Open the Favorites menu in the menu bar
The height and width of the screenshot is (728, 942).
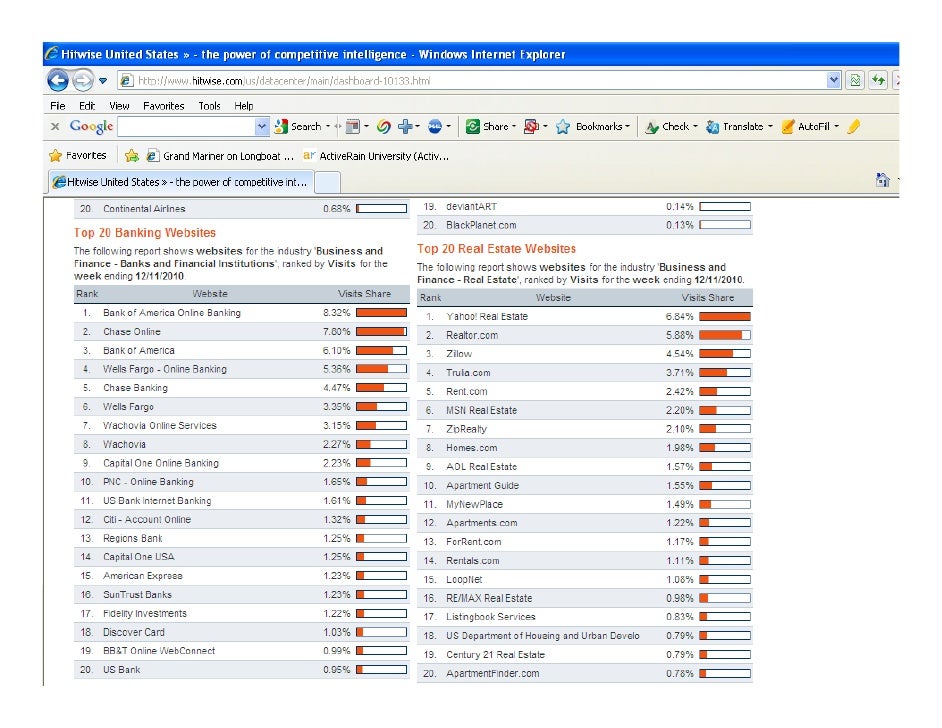(163, 106)
